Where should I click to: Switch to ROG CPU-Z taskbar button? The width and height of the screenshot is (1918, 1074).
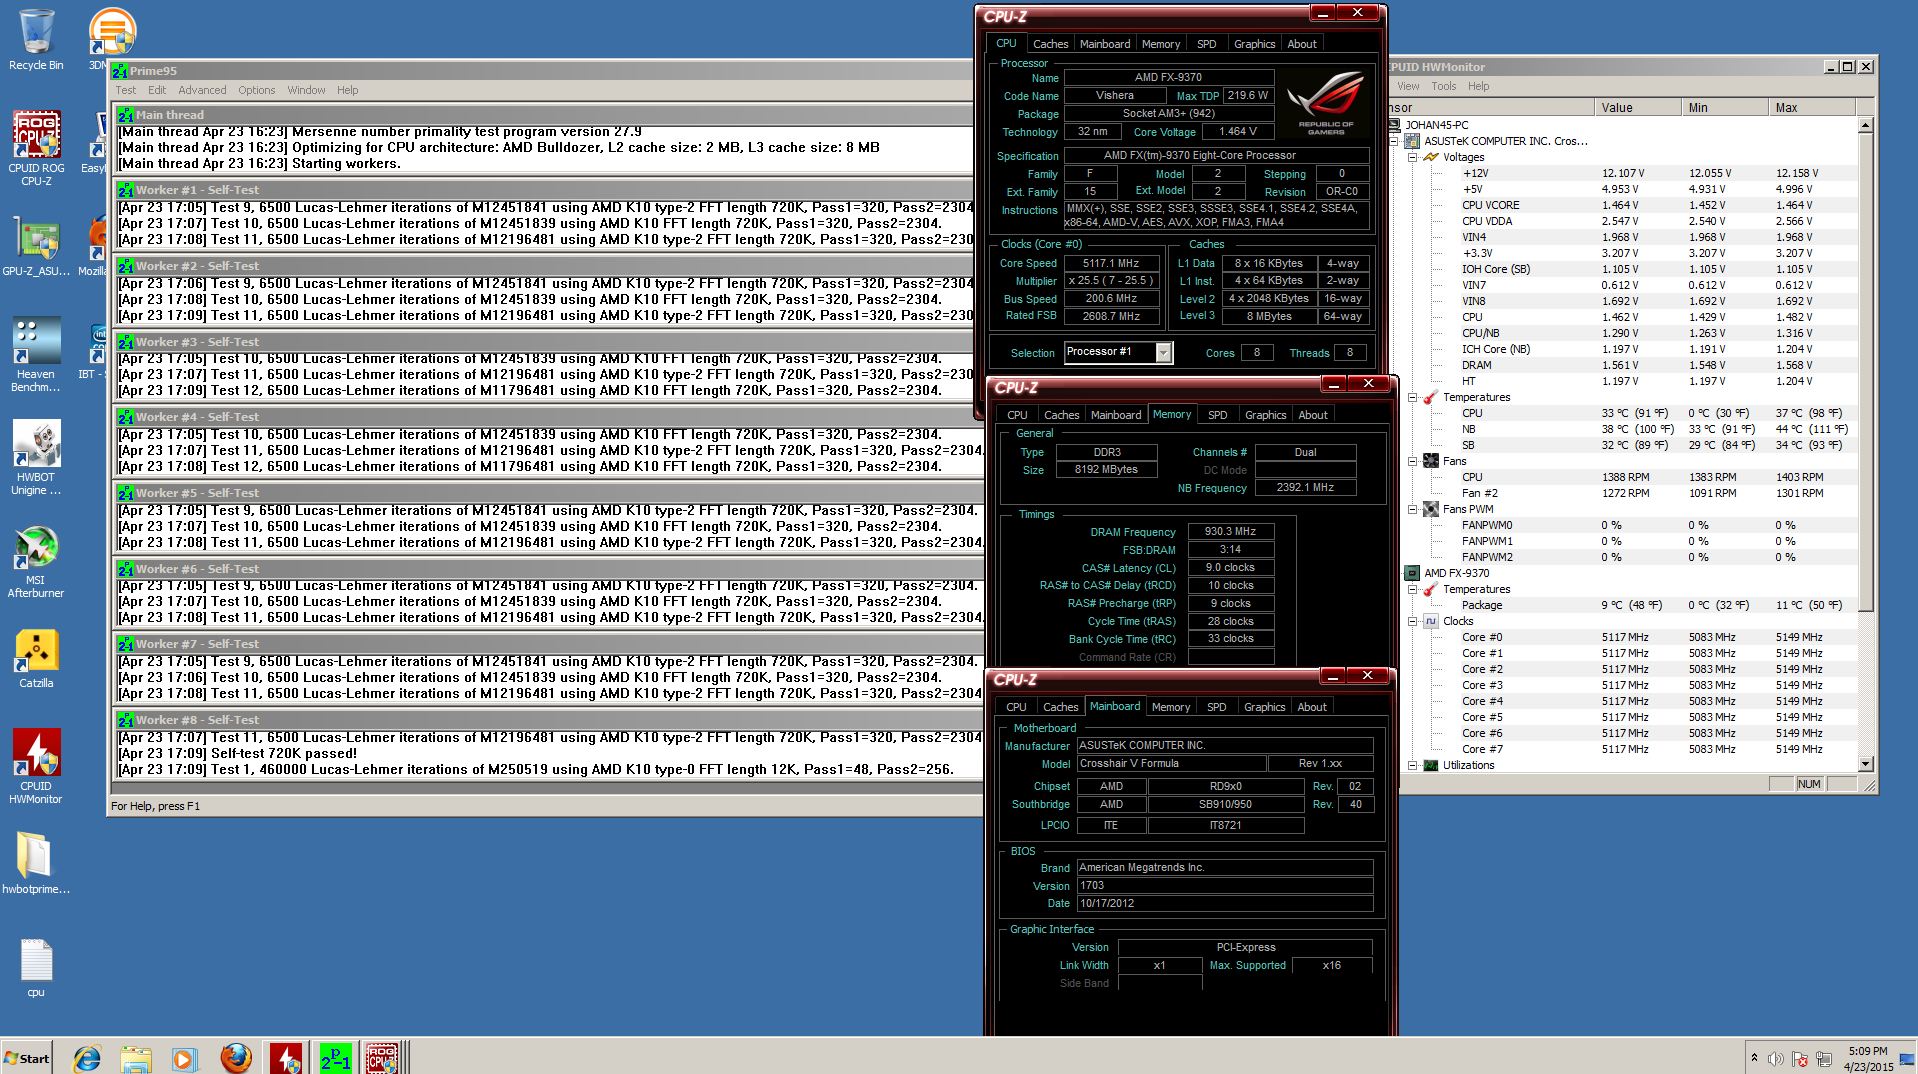coord(382,1057)
